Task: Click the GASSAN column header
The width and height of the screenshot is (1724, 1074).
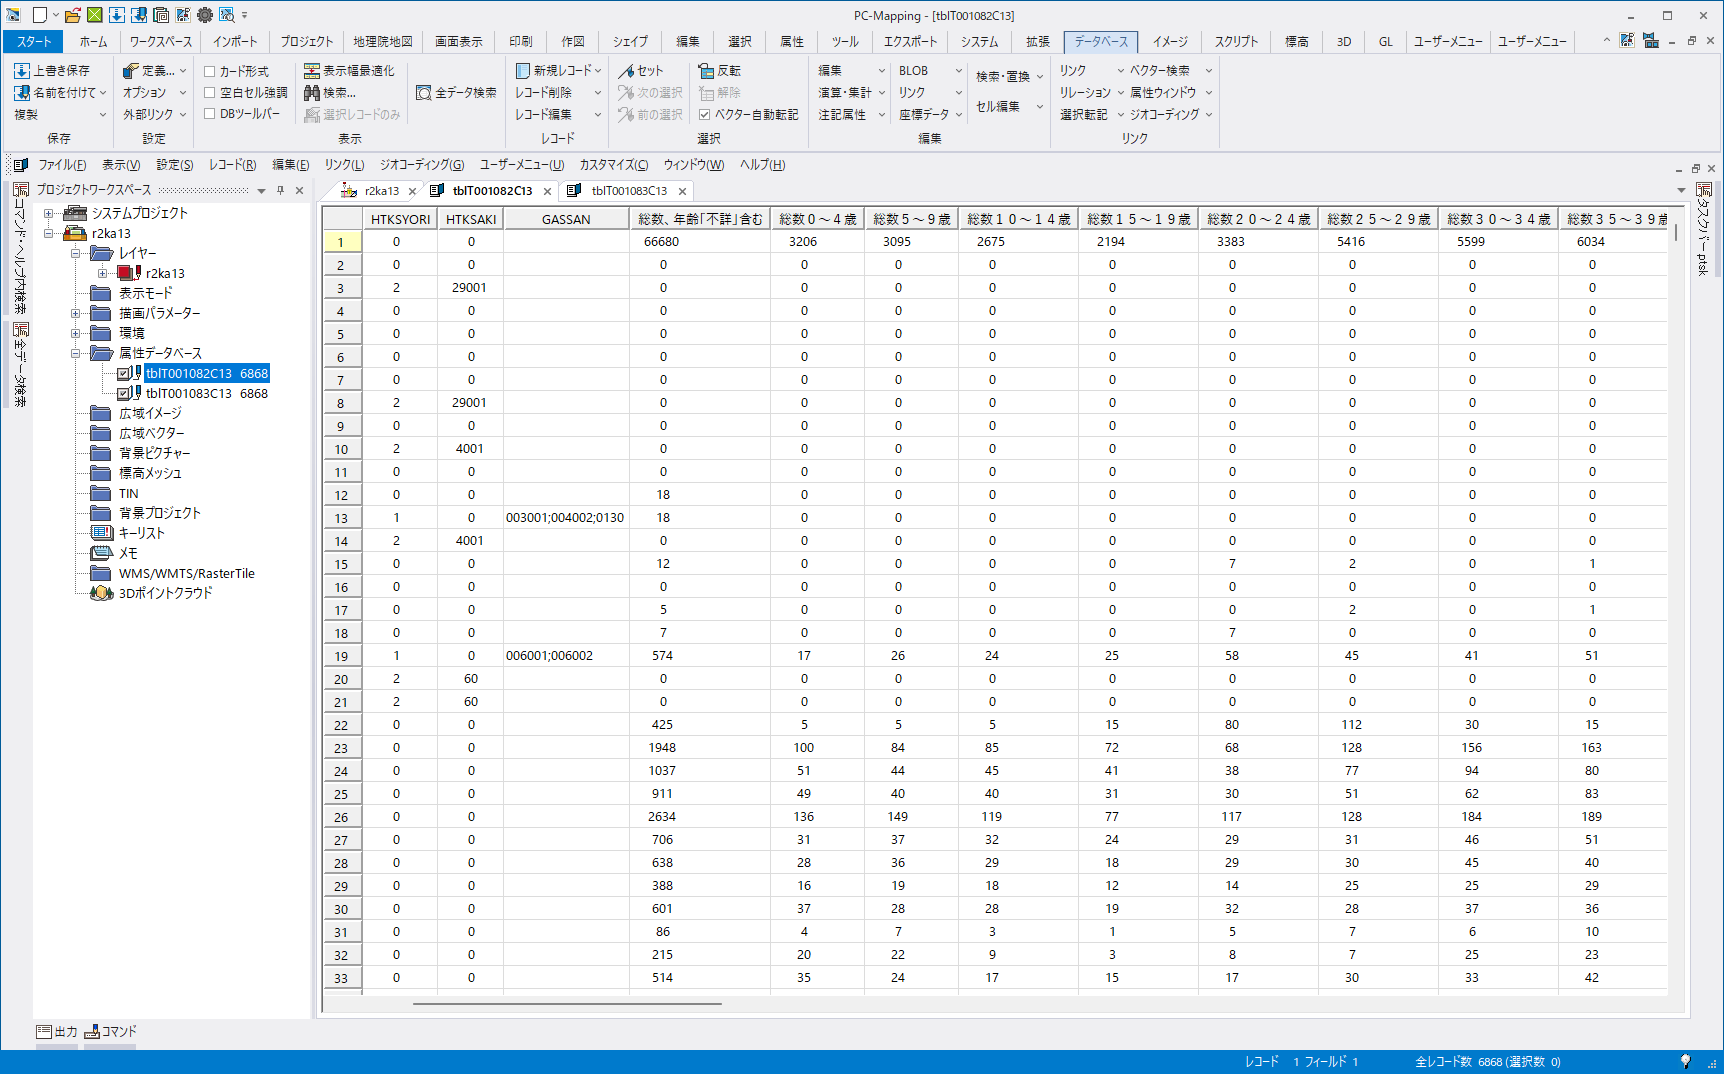Action: [566, 219]
